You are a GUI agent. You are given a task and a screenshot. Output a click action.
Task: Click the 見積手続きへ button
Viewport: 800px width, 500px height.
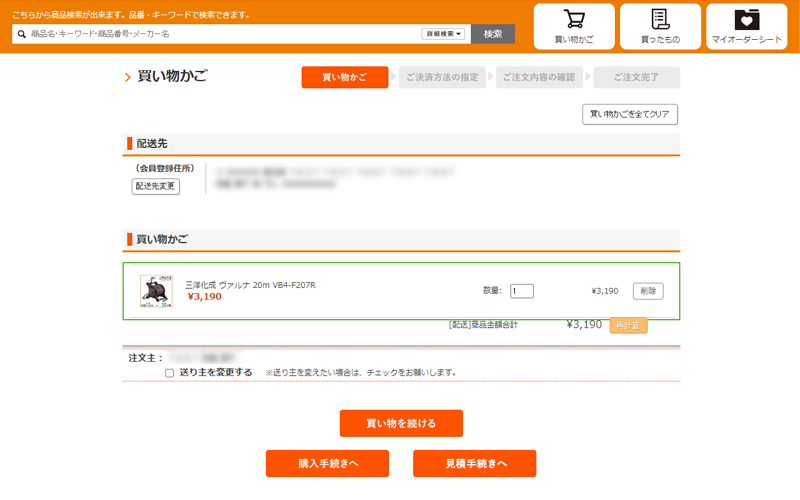pos(474,463)
